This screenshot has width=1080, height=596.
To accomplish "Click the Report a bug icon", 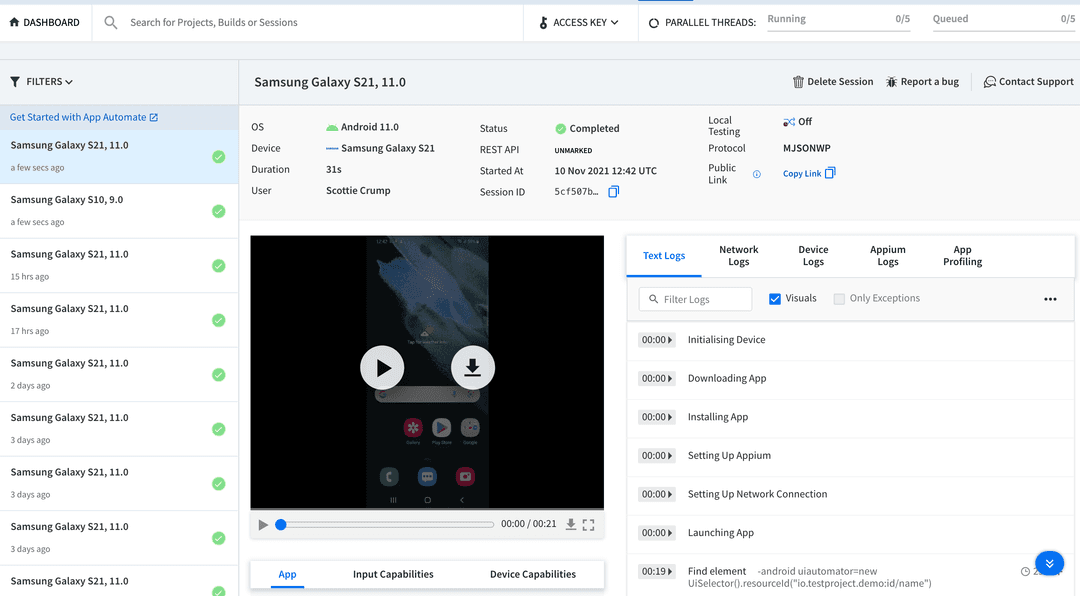I will coord(892,82).
